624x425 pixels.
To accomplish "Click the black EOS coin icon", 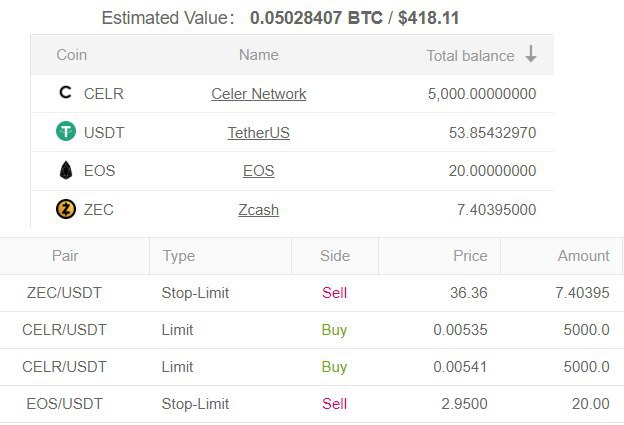I will point(66,171).
